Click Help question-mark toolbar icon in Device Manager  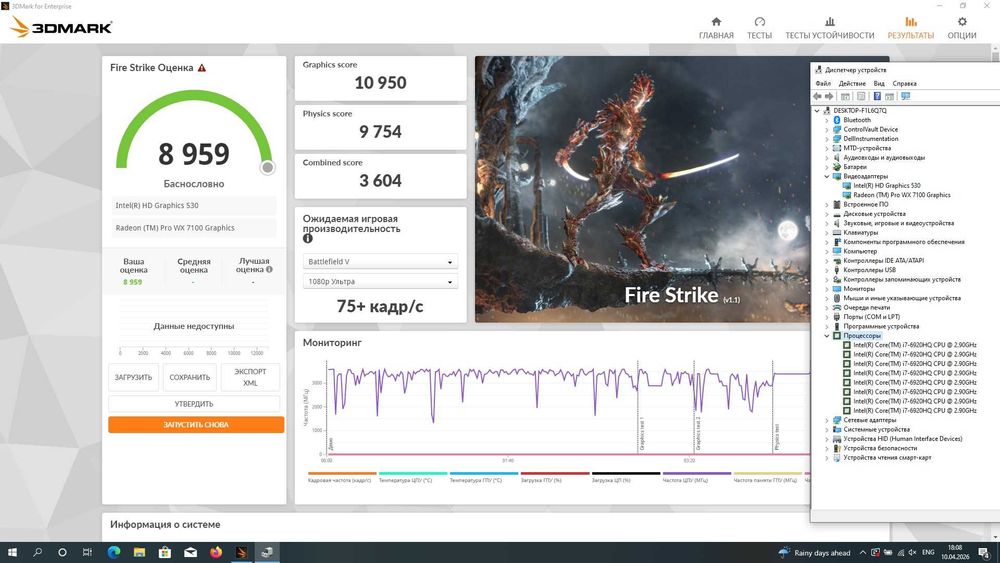(x=877, y=96)
